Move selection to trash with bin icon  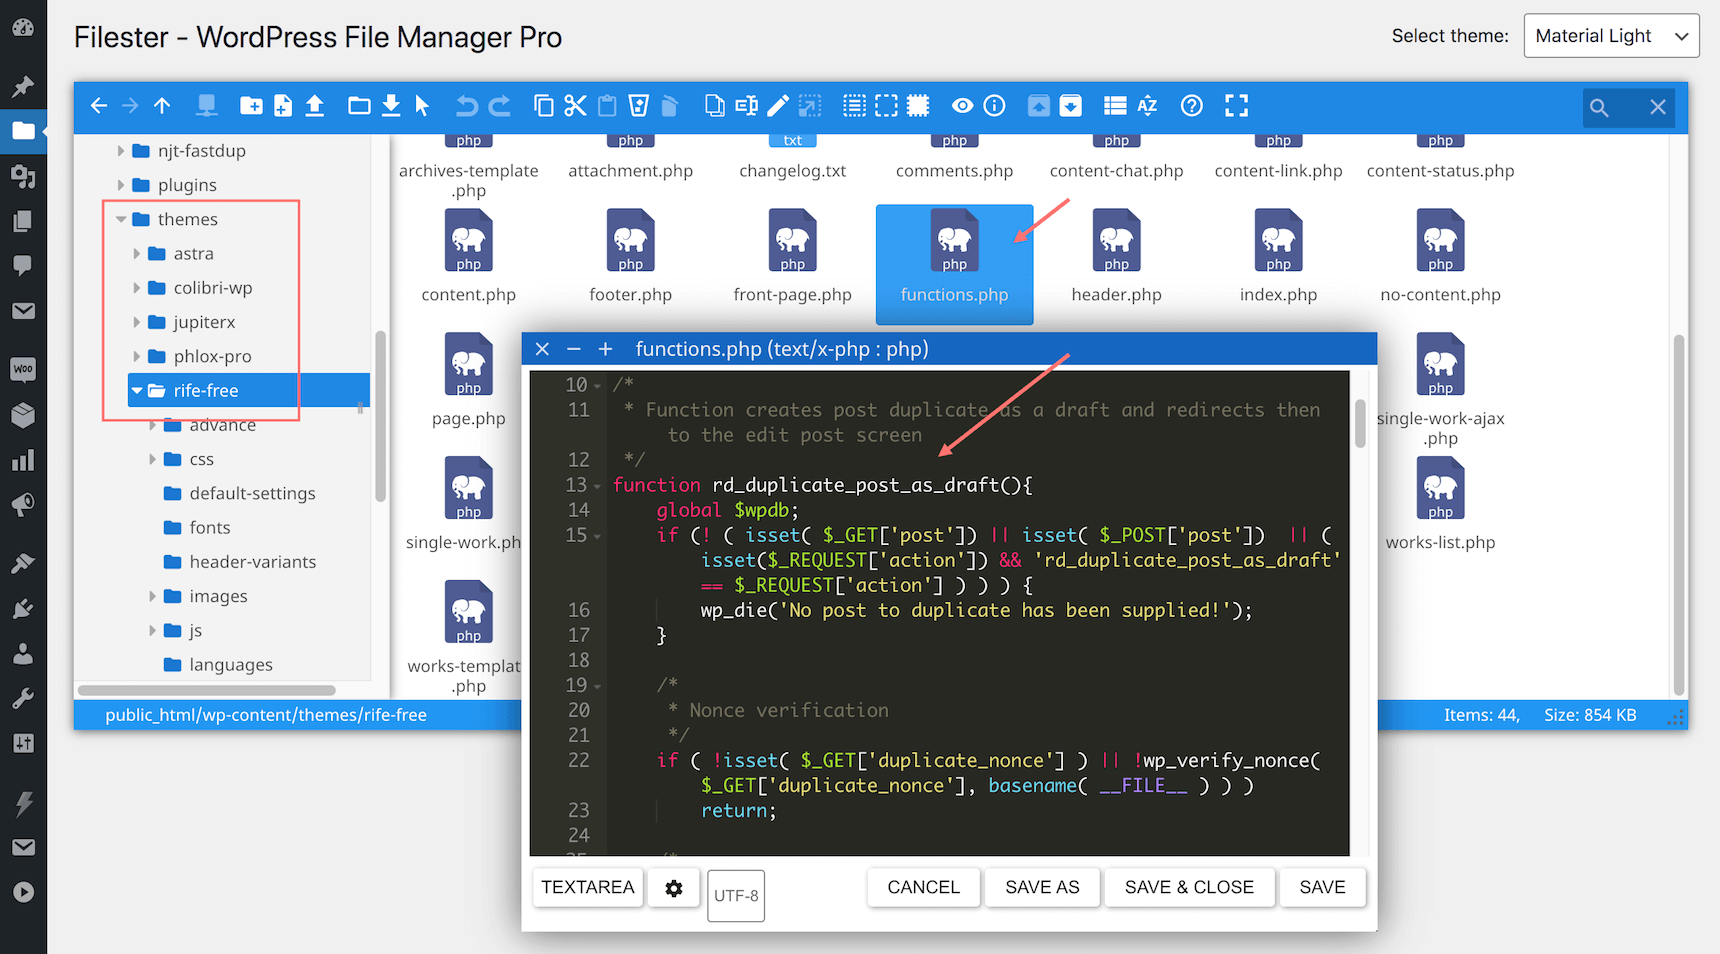pos(639,106)
